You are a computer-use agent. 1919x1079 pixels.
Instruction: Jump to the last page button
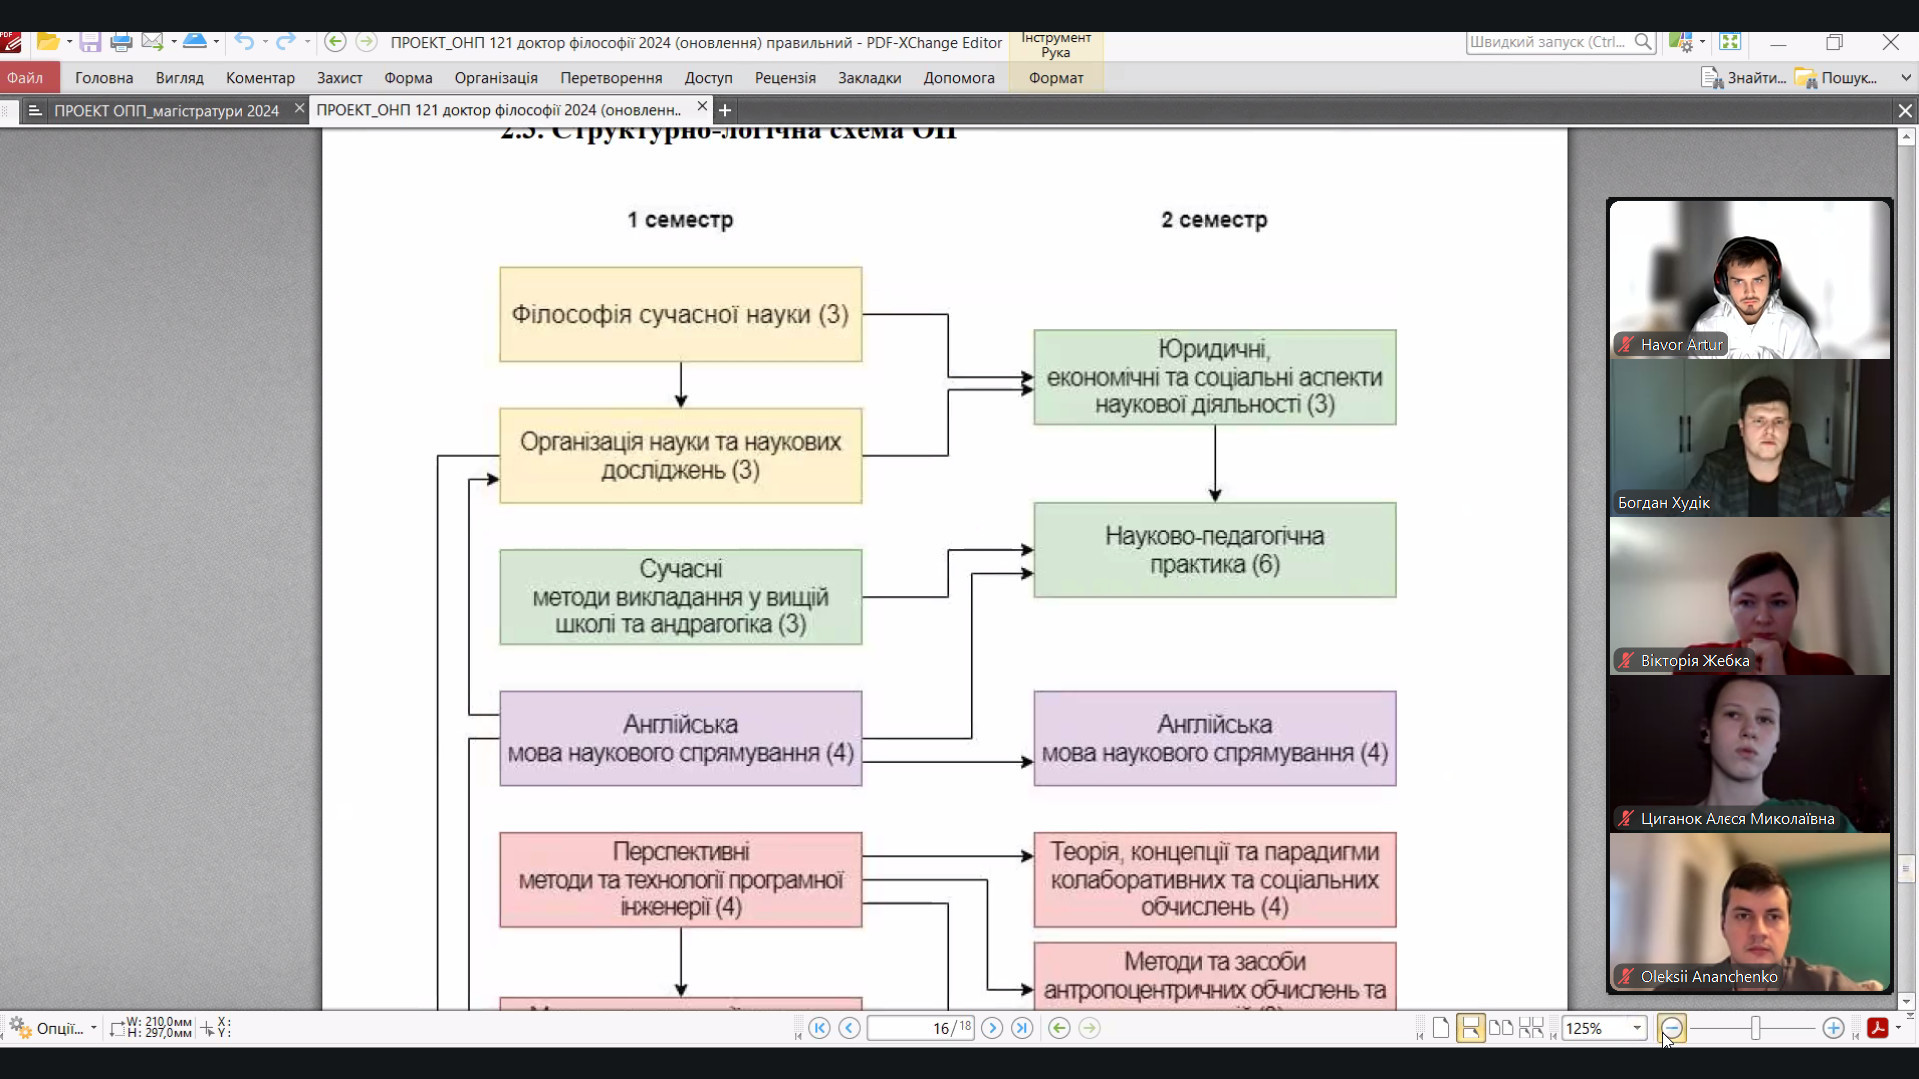point(1021,1028)
